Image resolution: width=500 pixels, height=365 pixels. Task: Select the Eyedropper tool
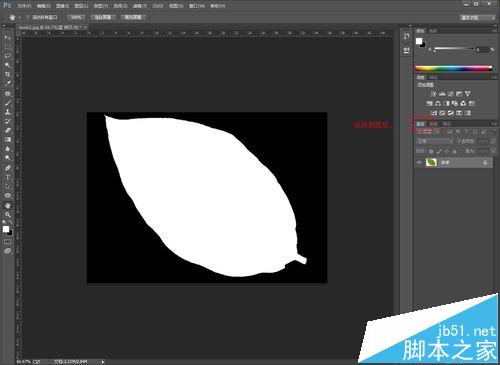(x=7, y=84)
